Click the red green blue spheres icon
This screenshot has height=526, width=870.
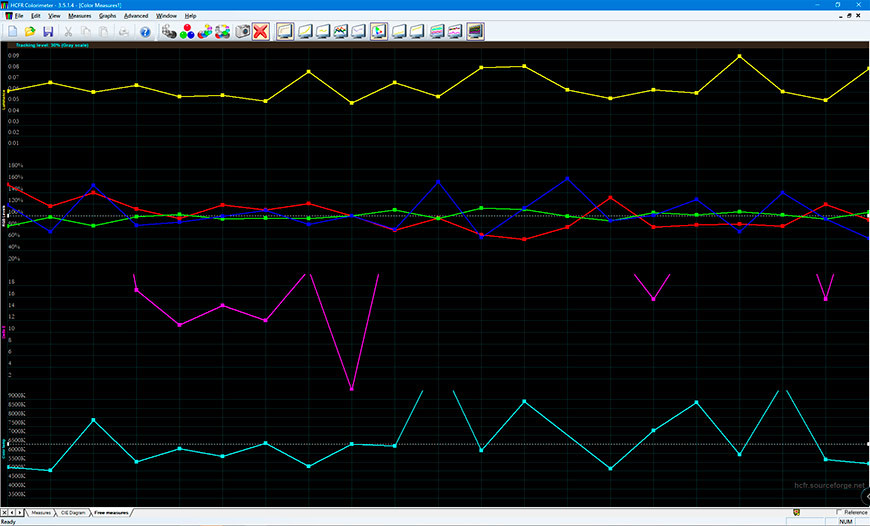[187, 32]
